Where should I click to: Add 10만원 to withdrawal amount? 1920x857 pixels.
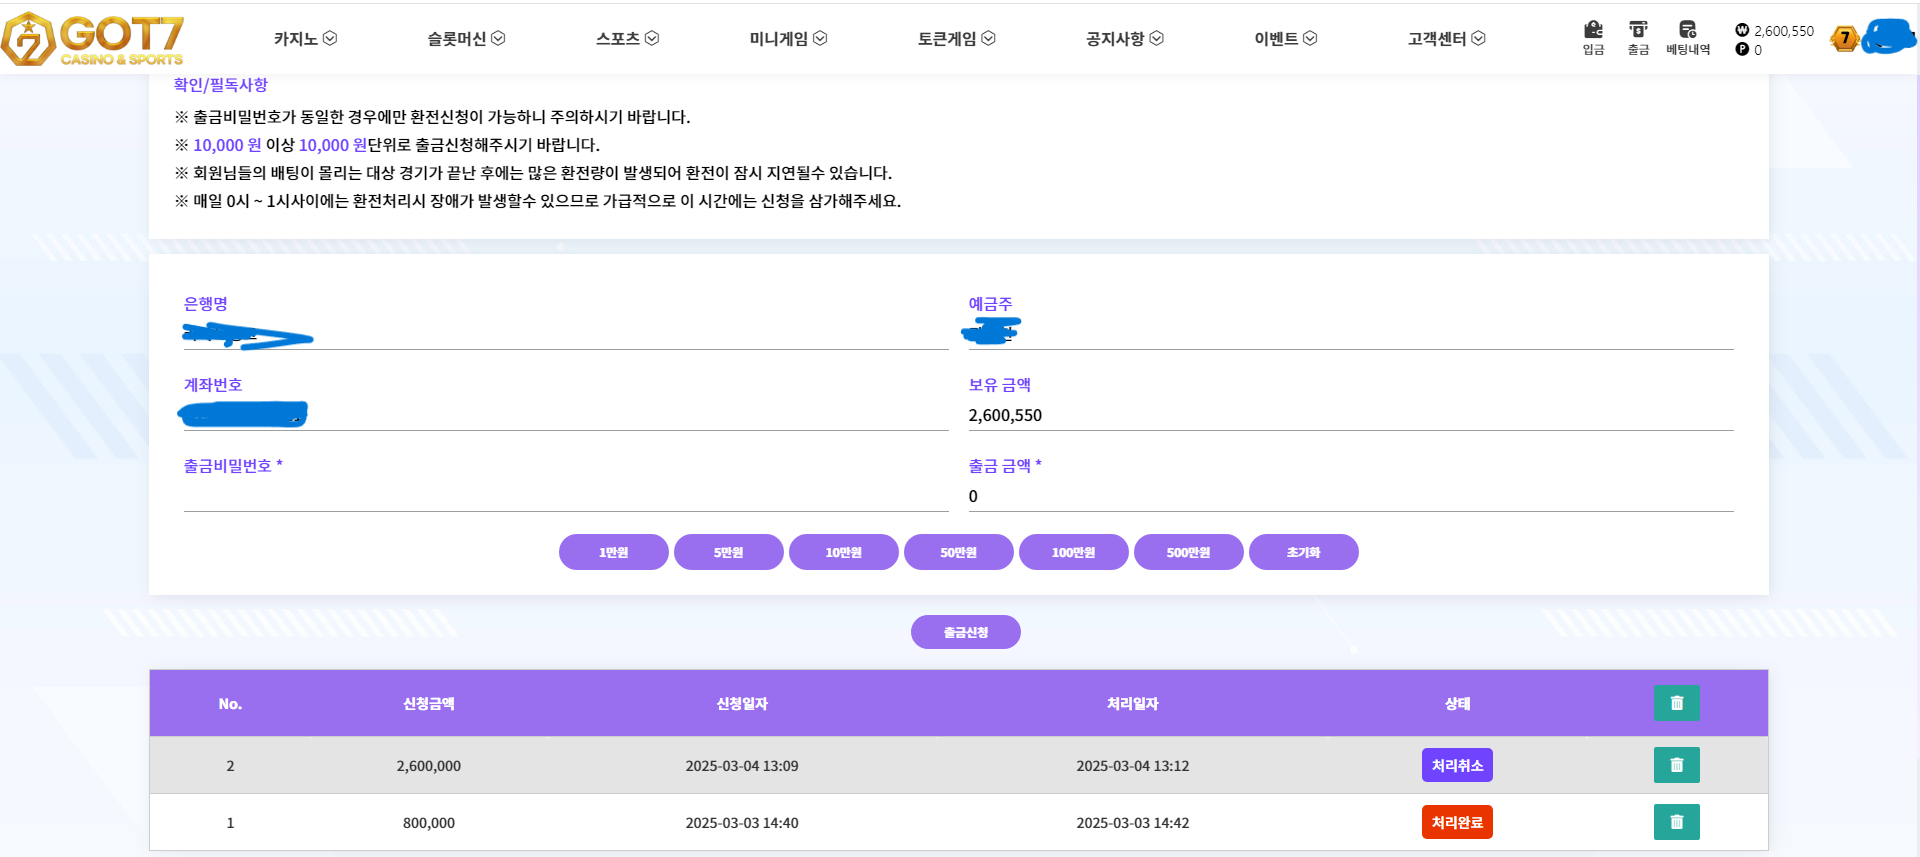tap(843, 552)
